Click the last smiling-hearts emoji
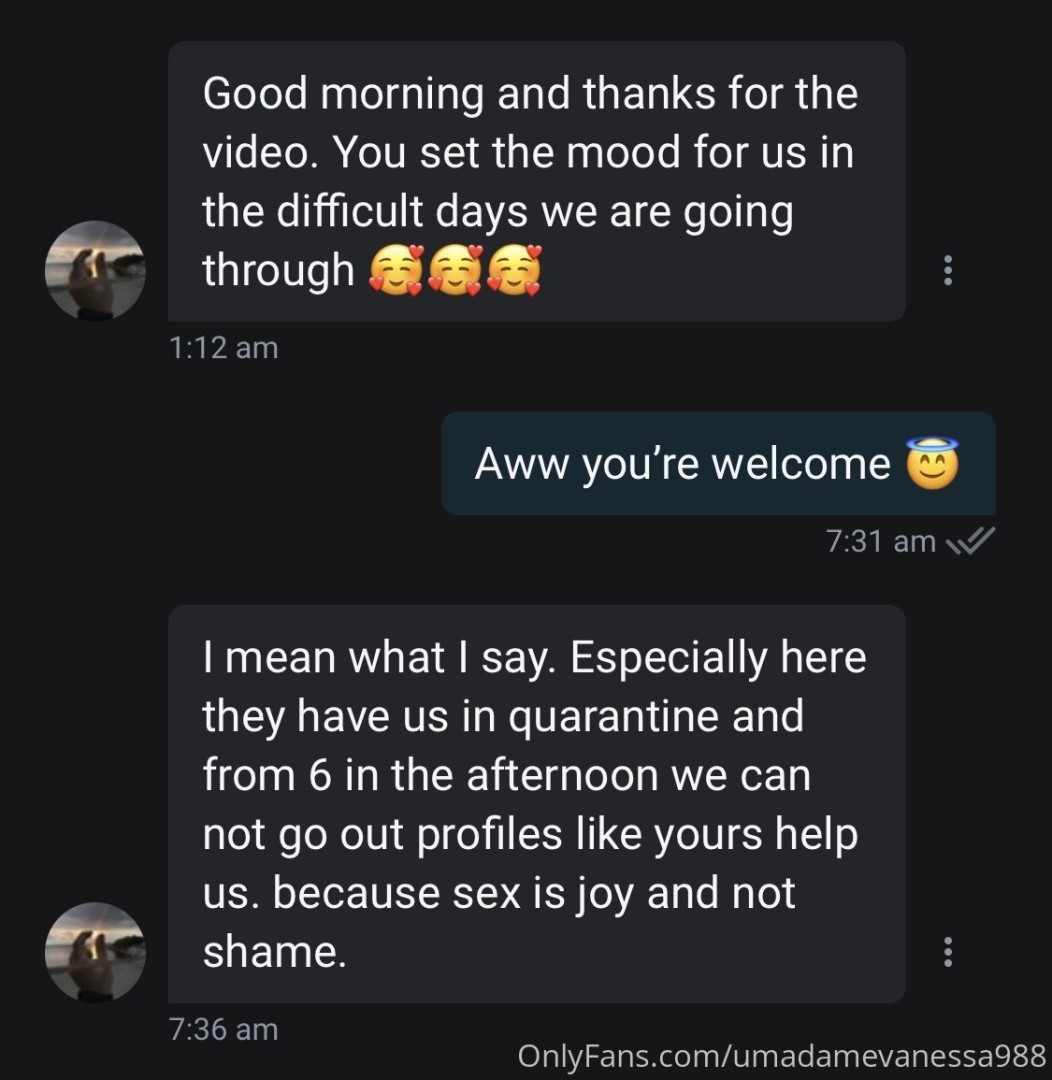Image resolution: width=1052 pixels, height=1080 pixels. coord(514,271)
